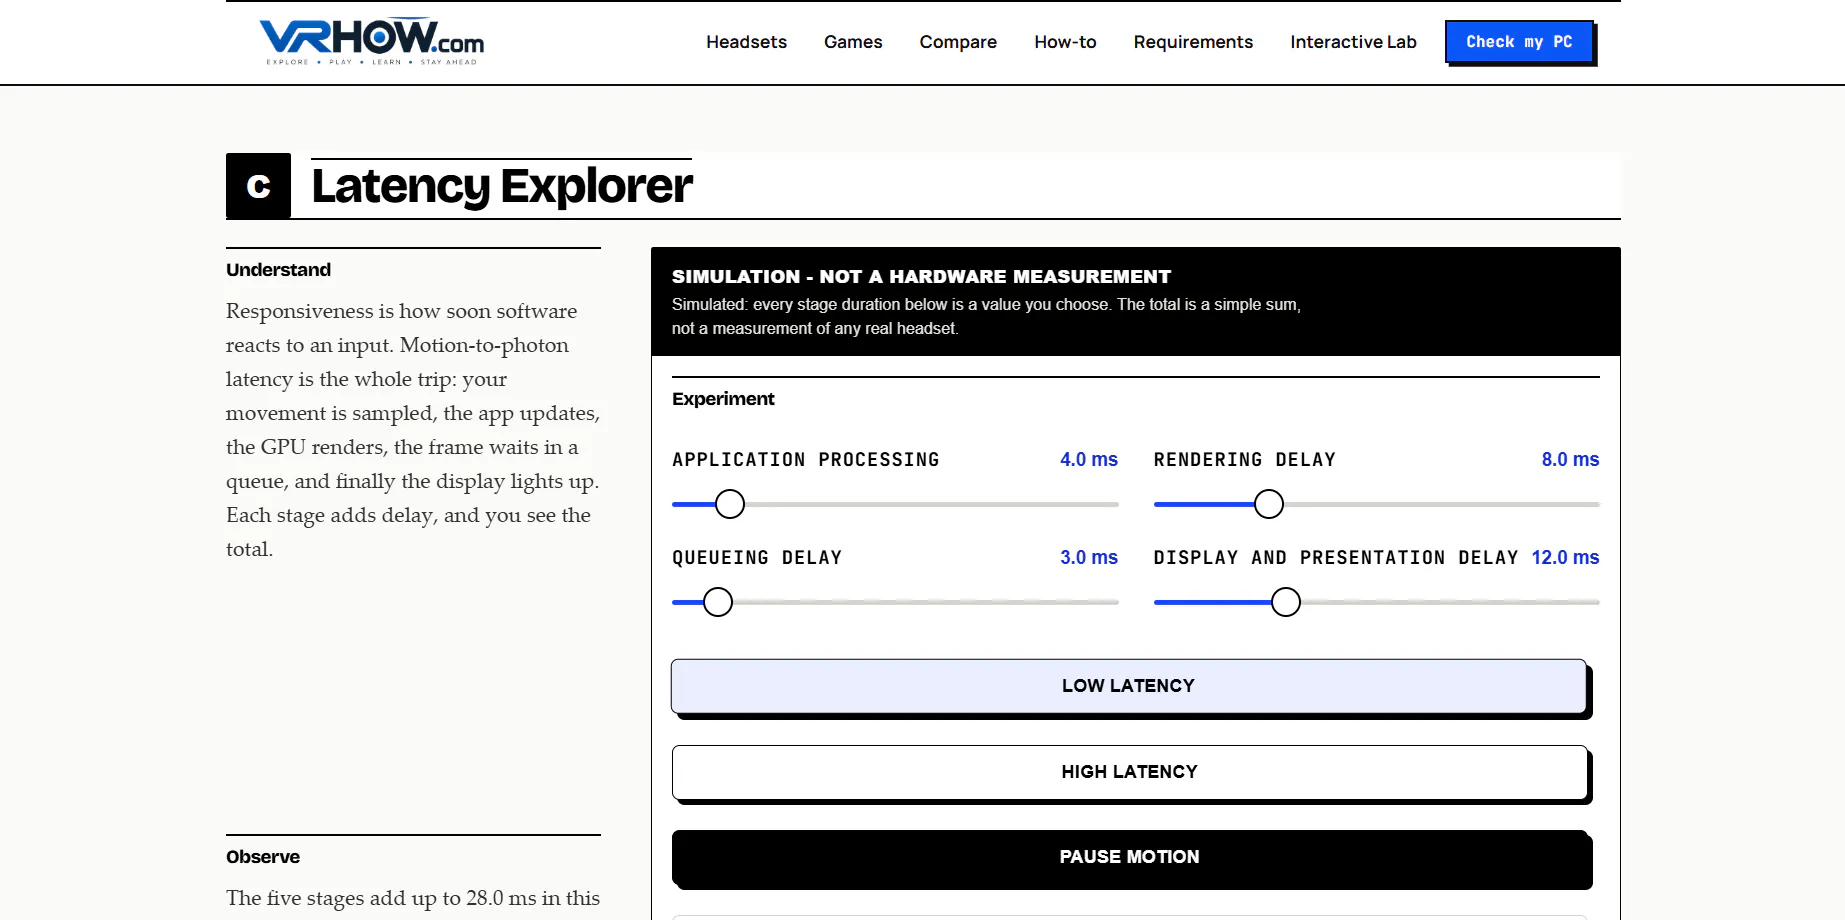Select How-to in the navigation
The image size is (1845, 920).
point(1065,42)
